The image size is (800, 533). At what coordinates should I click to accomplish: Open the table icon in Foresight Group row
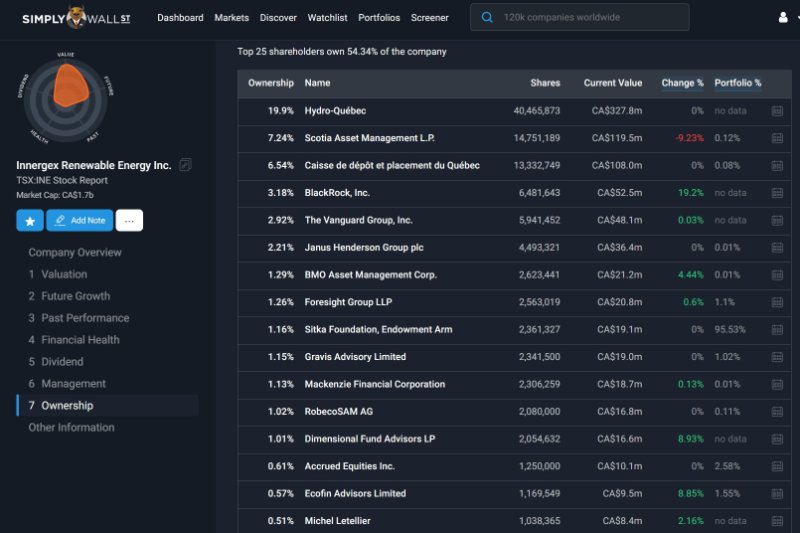tap(777, 302)
